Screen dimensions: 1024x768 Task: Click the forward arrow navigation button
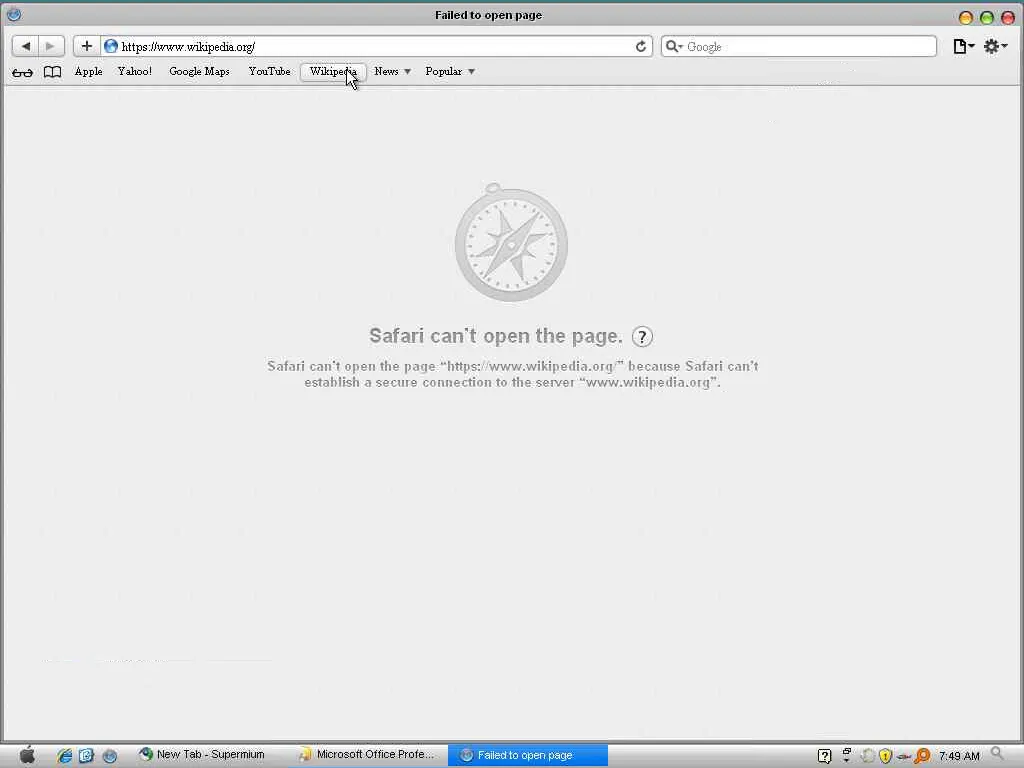tap(51, 46)
